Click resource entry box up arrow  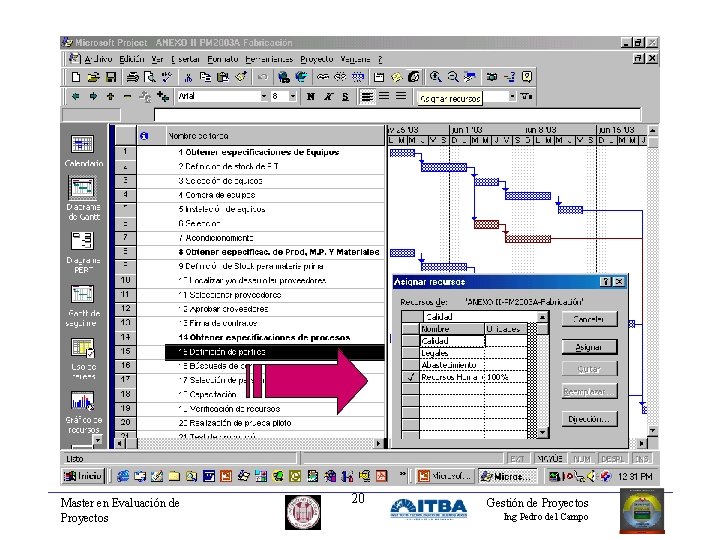542,317
